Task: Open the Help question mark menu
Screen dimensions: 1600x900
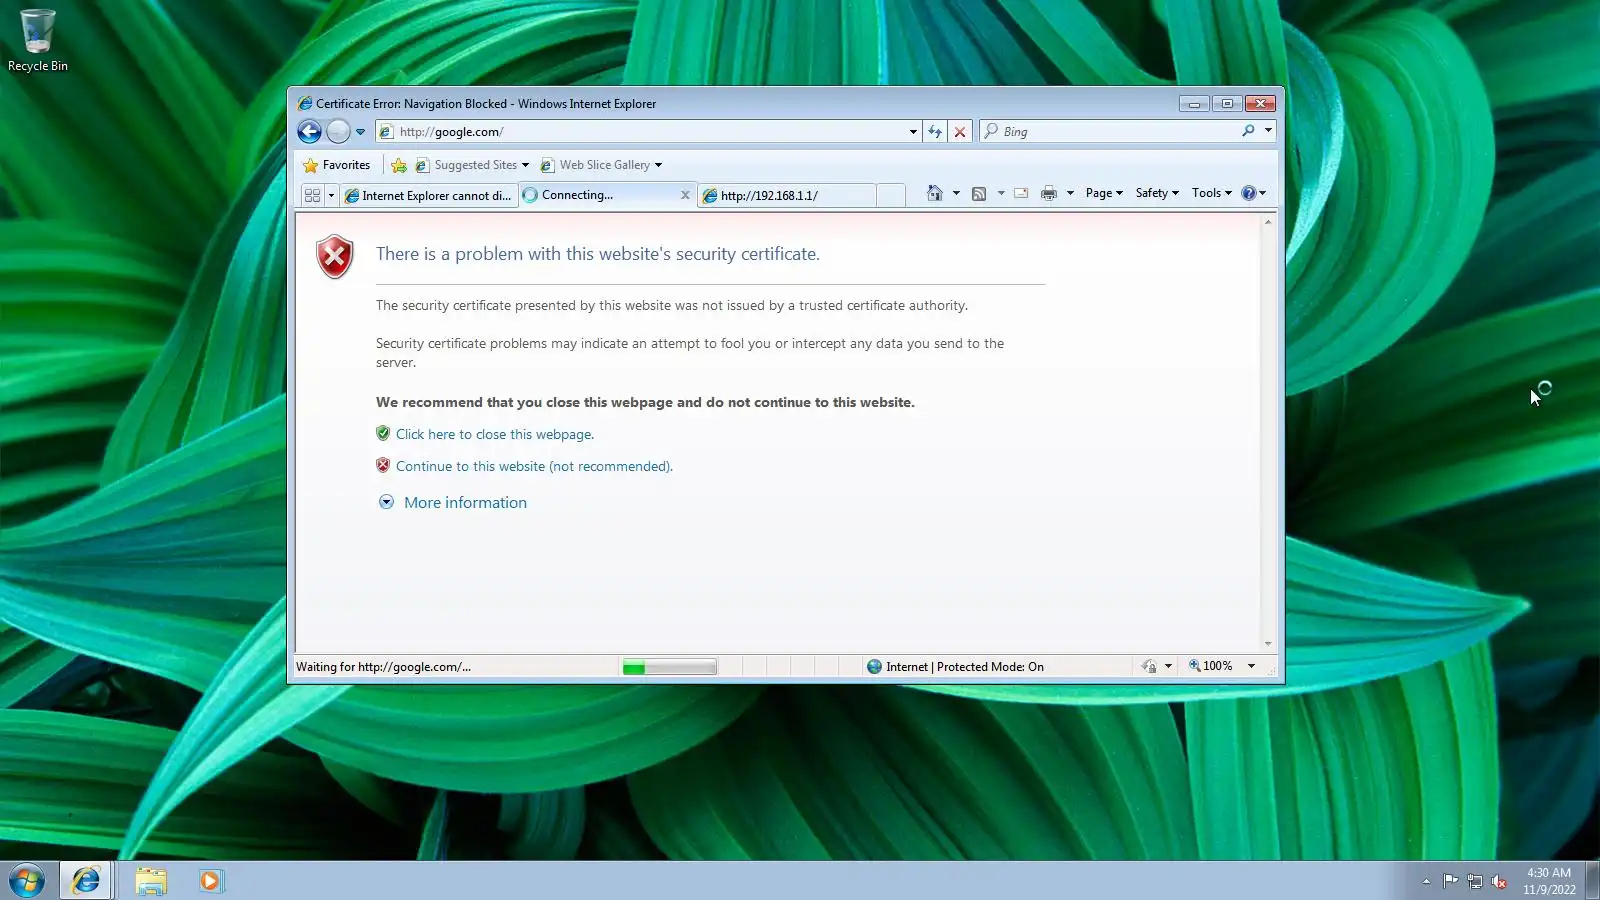Action: pos(1253,193)
